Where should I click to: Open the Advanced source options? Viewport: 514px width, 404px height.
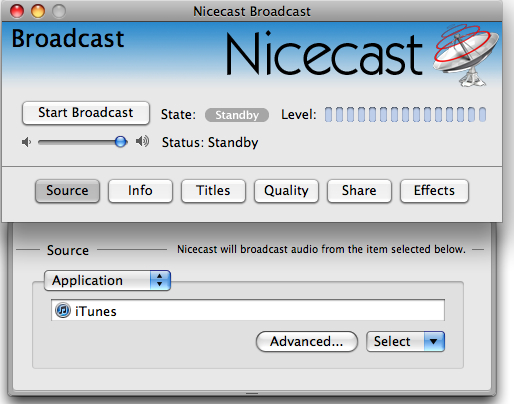tap(307, 341)
